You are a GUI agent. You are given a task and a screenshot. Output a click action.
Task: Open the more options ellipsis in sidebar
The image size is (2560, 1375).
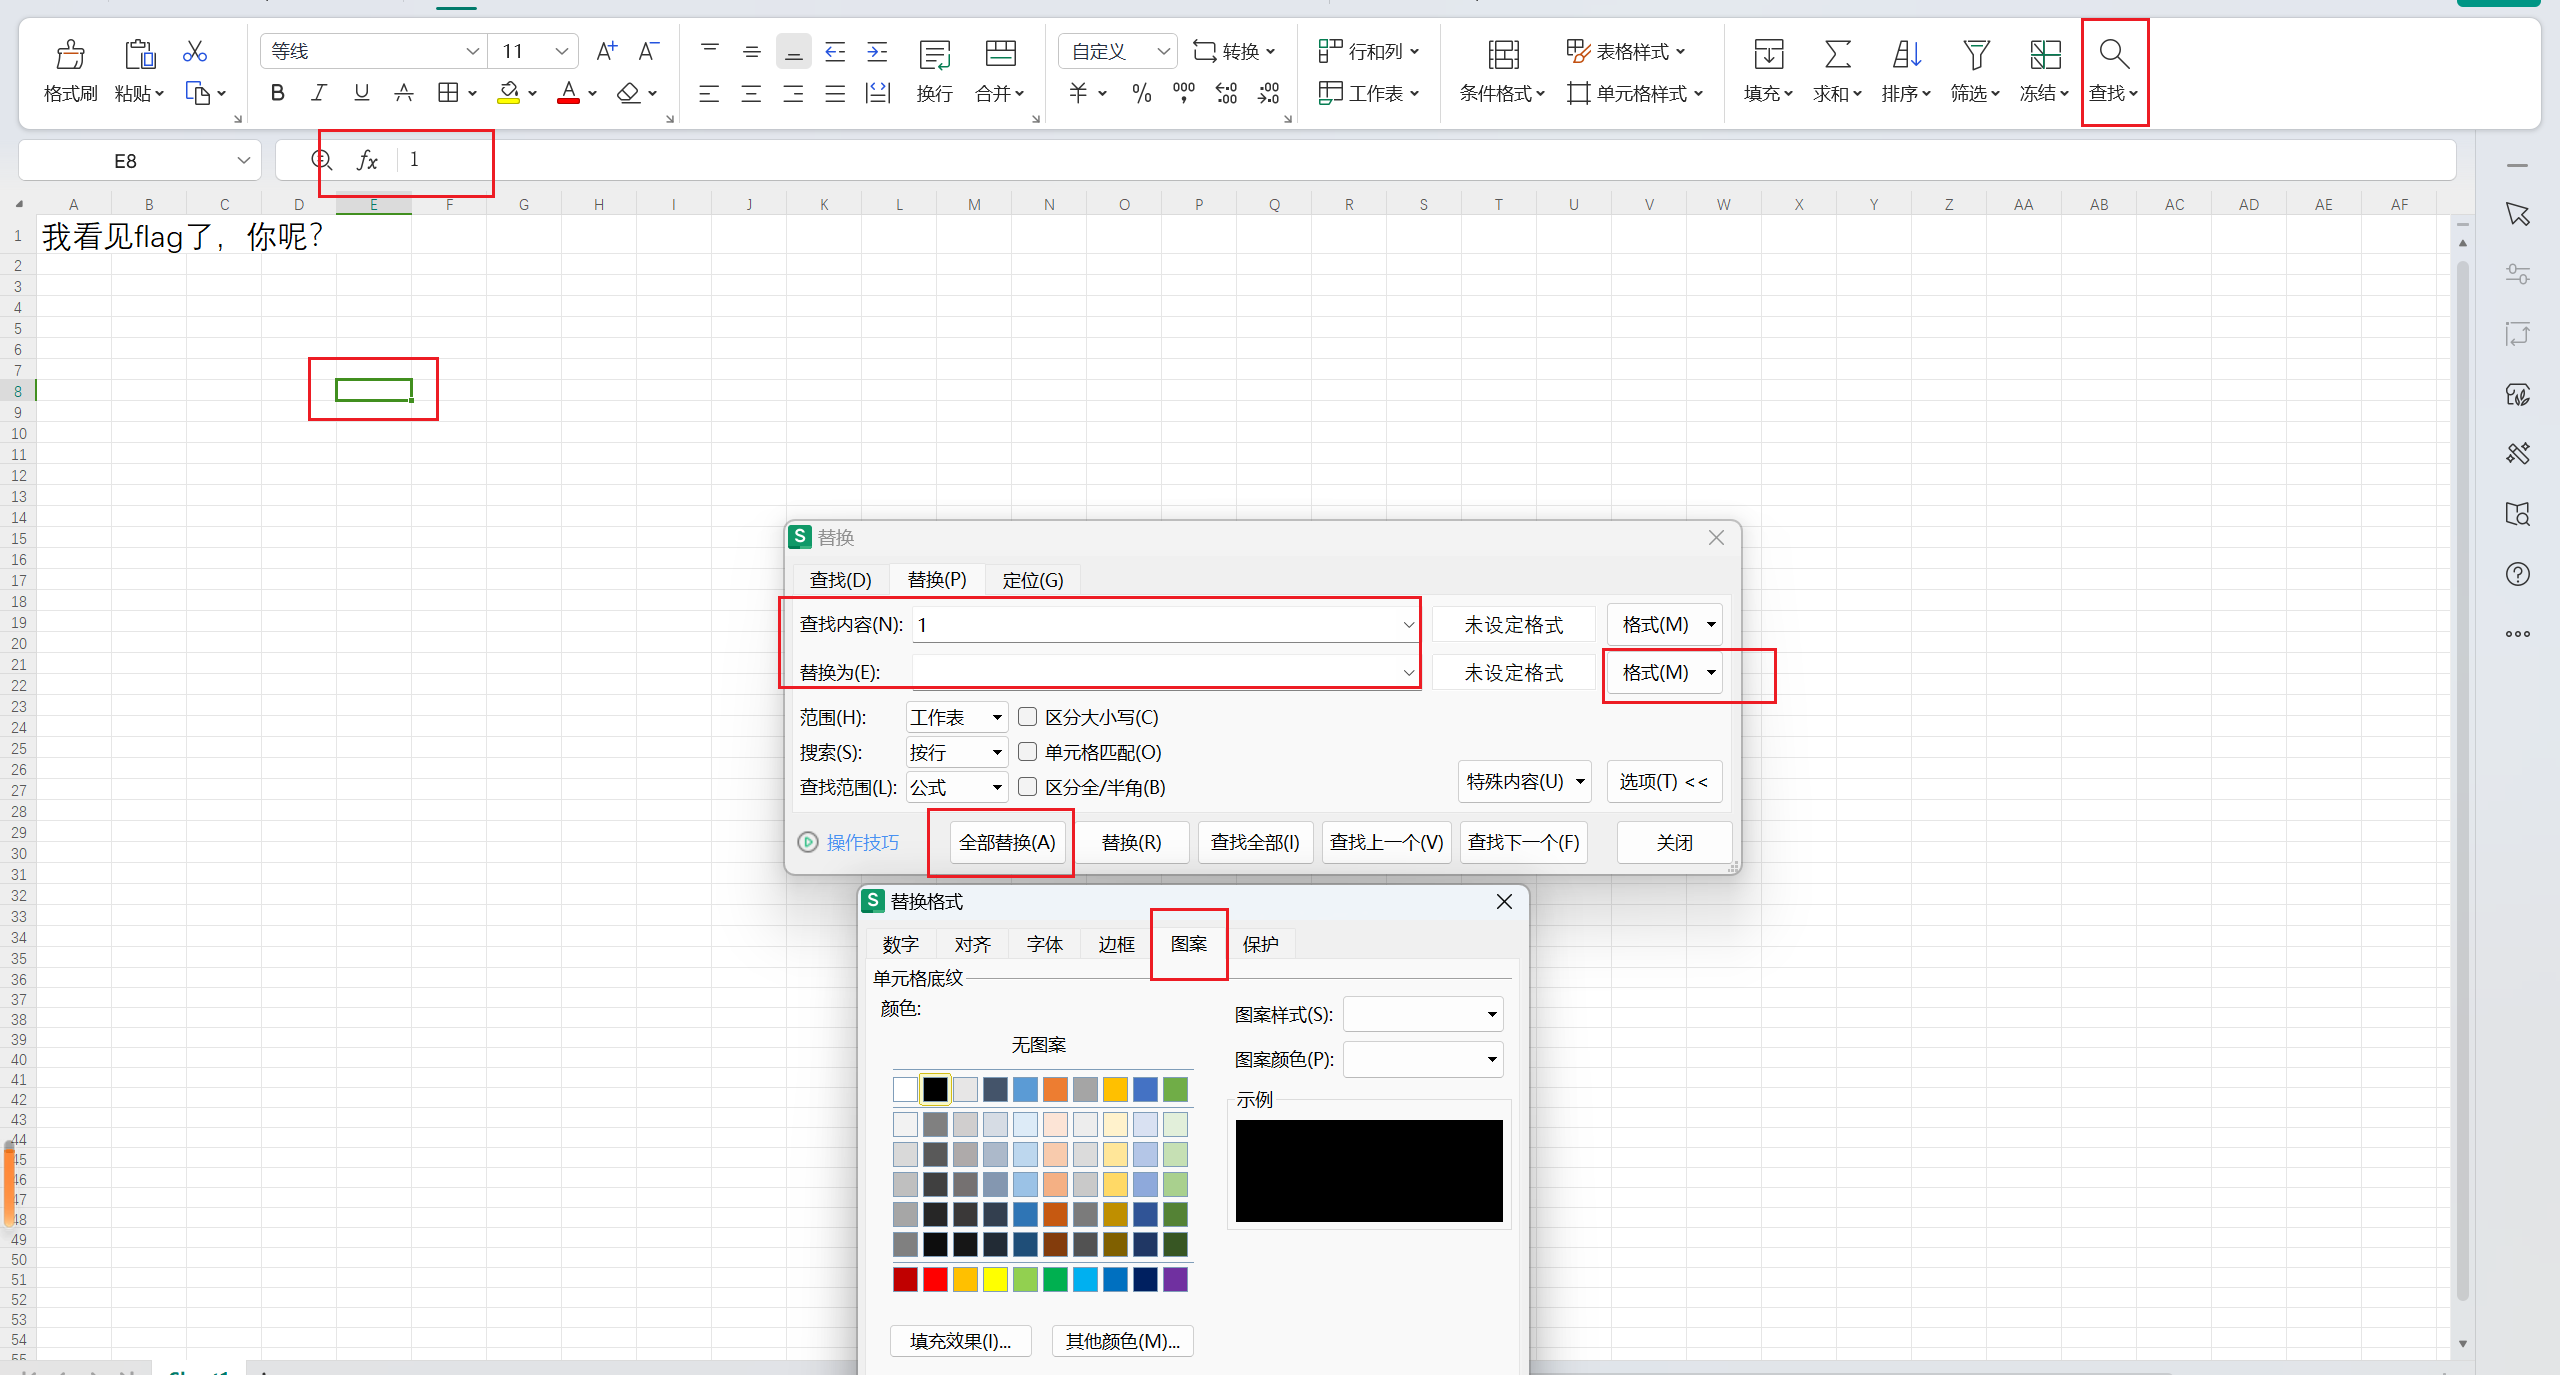pos(2517,634)
